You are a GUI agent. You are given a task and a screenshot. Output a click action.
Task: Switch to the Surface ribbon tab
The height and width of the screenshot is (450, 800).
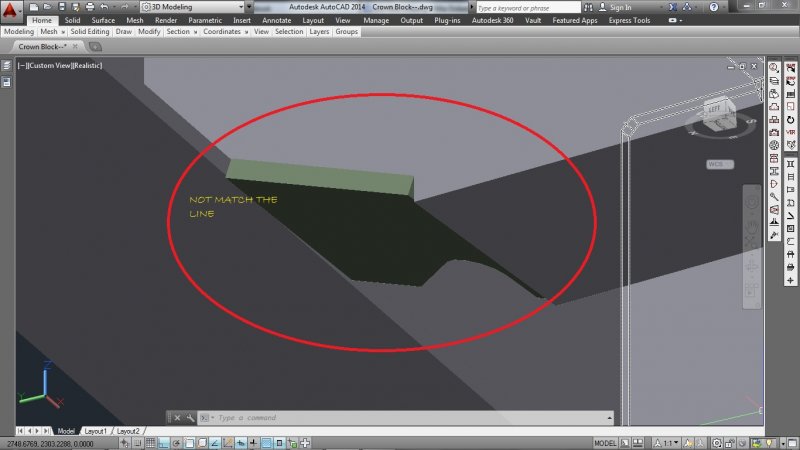click(103, 20)
